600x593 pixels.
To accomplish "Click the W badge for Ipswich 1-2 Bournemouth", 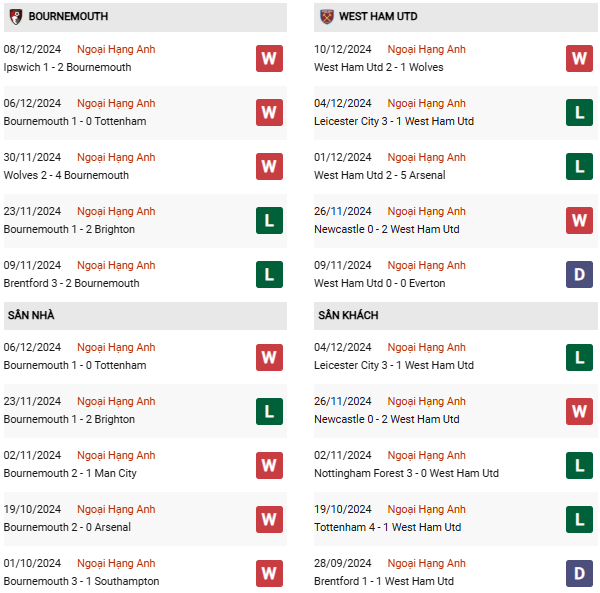I will (269, 59).
